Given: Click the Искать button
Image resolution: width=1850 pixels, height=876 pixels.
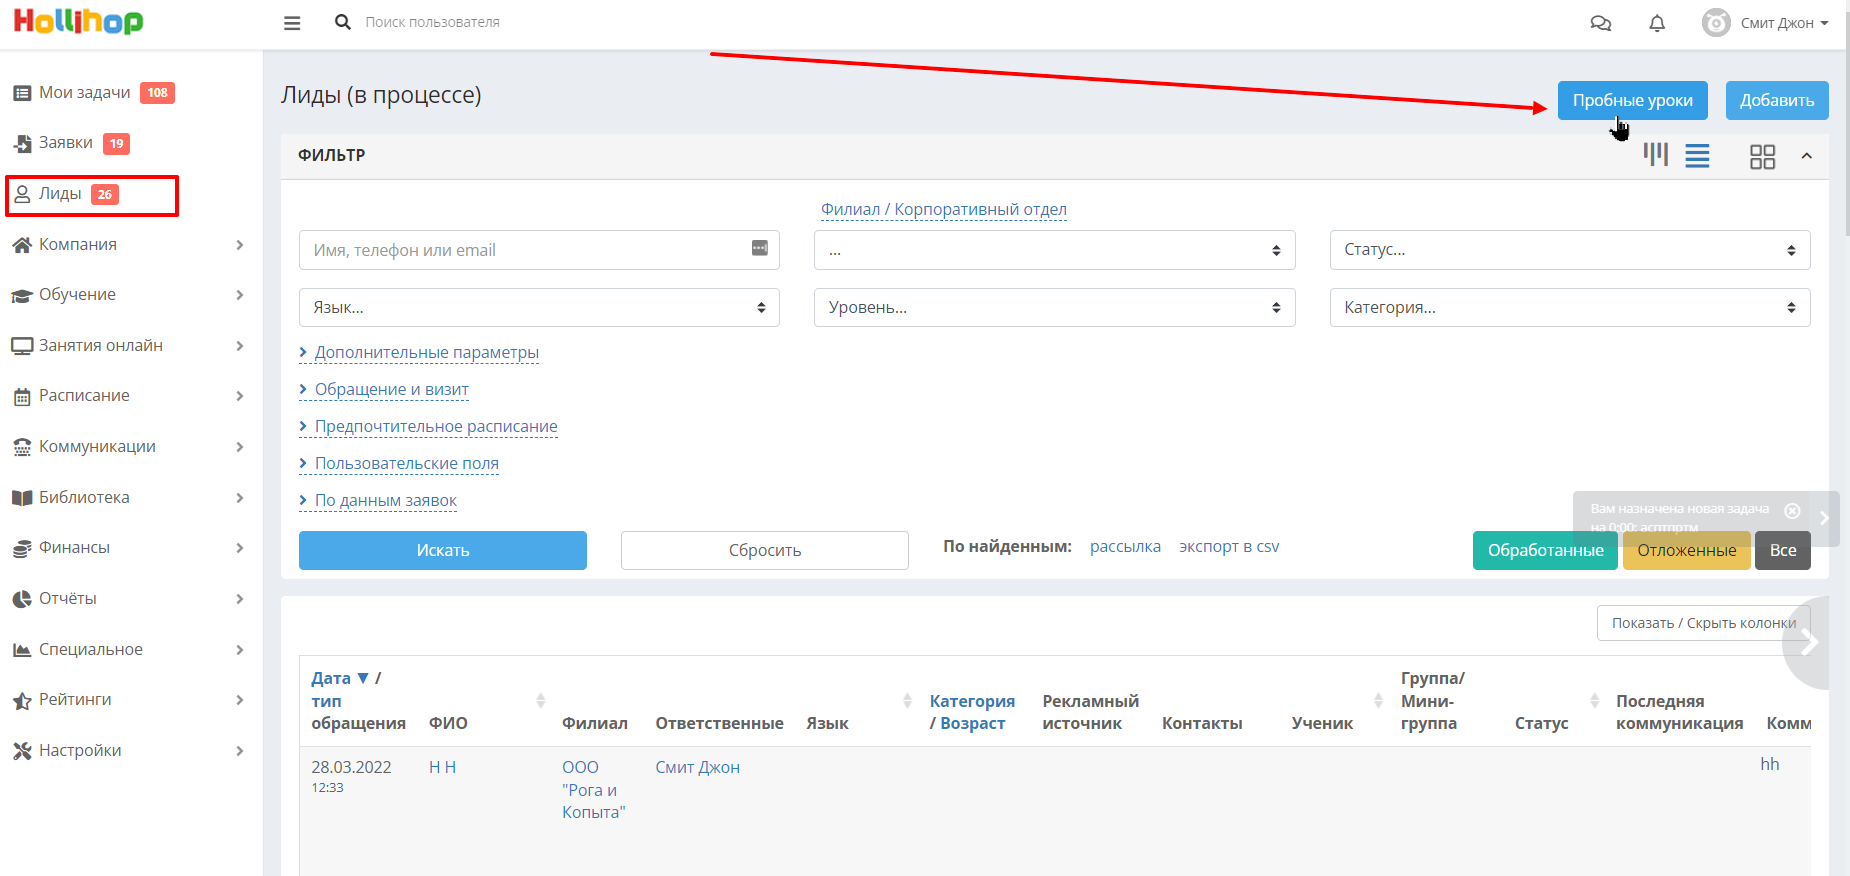Looking at the screenshot, I should [x=443, y=550].
